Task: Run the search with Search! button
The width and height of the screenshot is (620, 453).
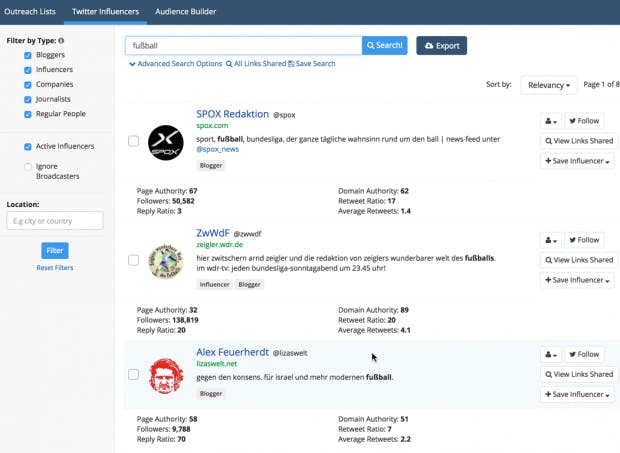Action: [385, 45]
